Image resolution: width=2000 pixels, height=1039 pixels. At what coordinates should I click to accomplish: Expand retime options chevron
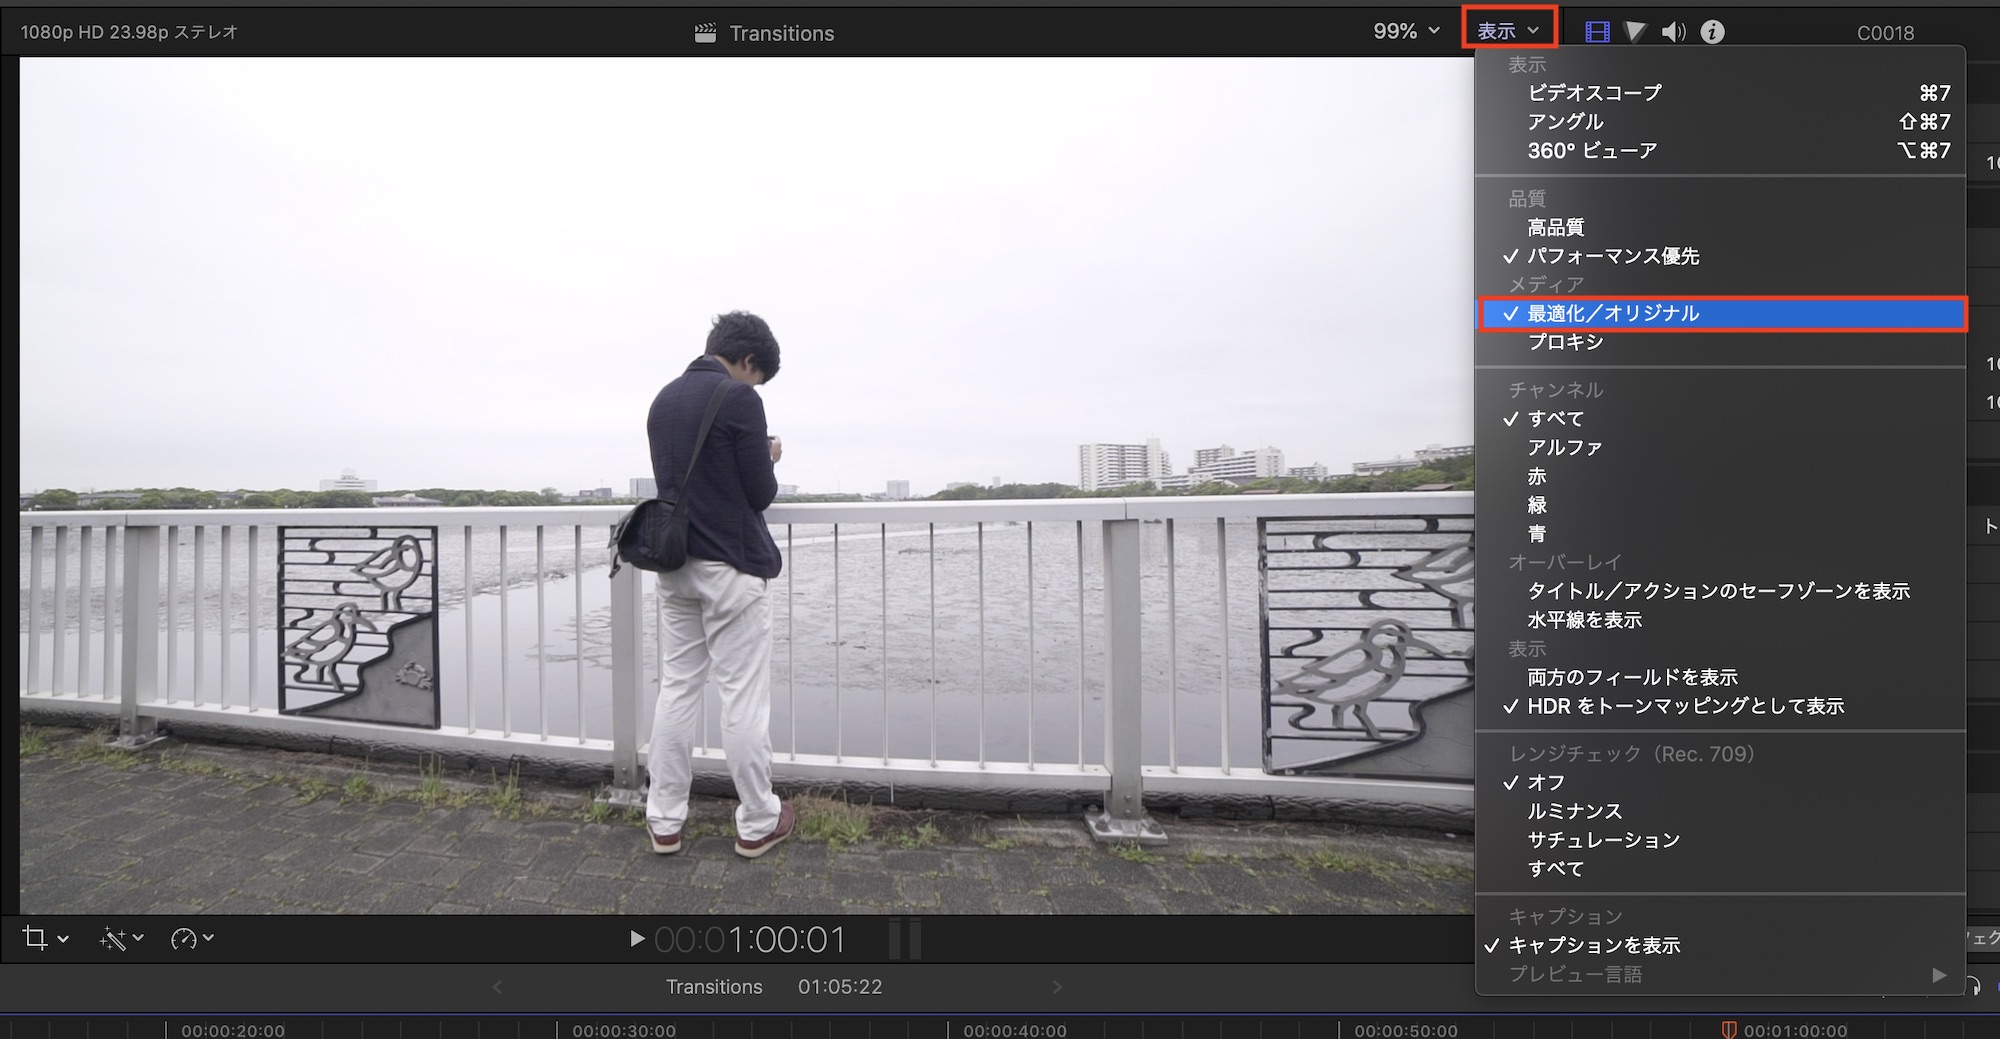[x=208, y=938]
